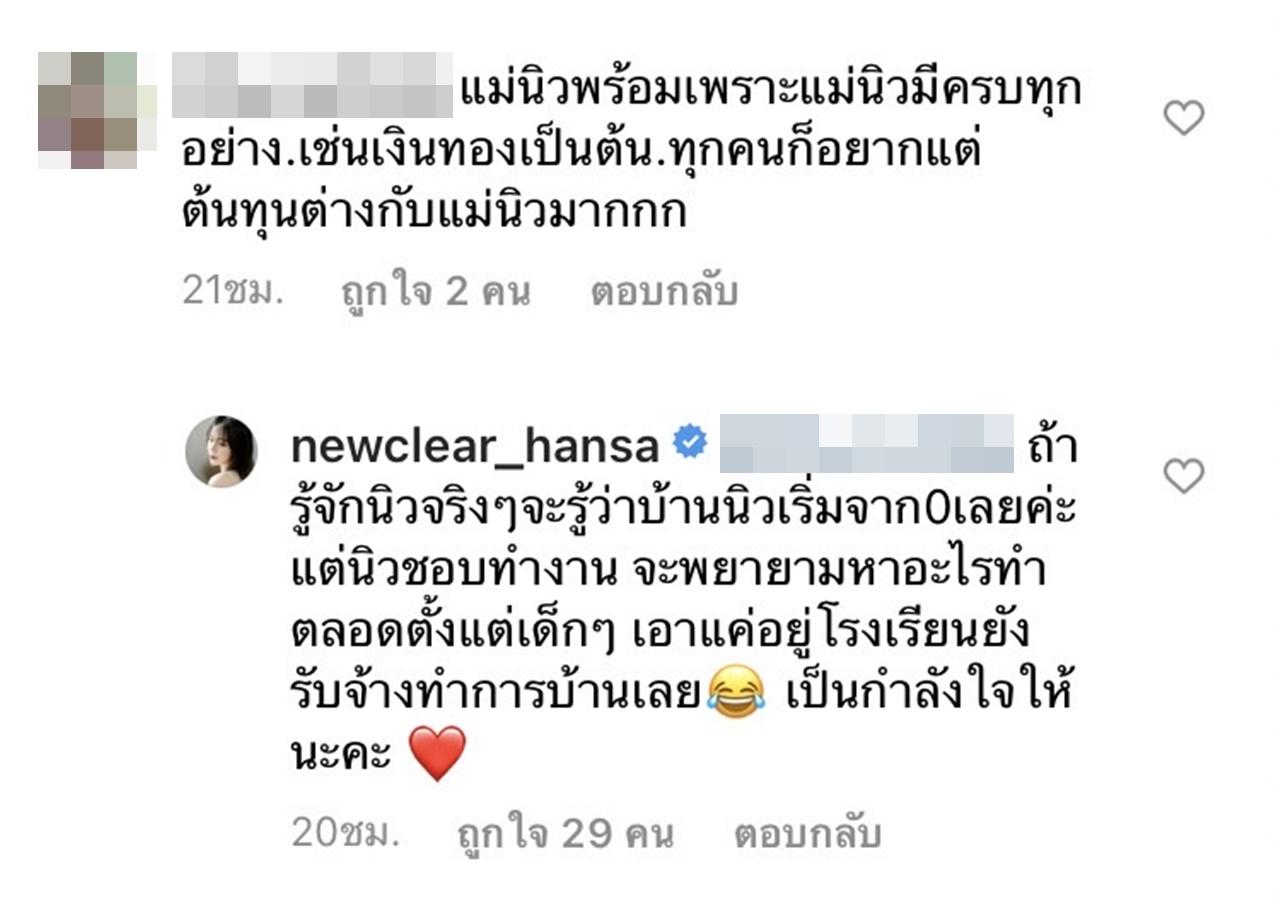Click the 20ชม. timestamp

(x=345, y=832)
